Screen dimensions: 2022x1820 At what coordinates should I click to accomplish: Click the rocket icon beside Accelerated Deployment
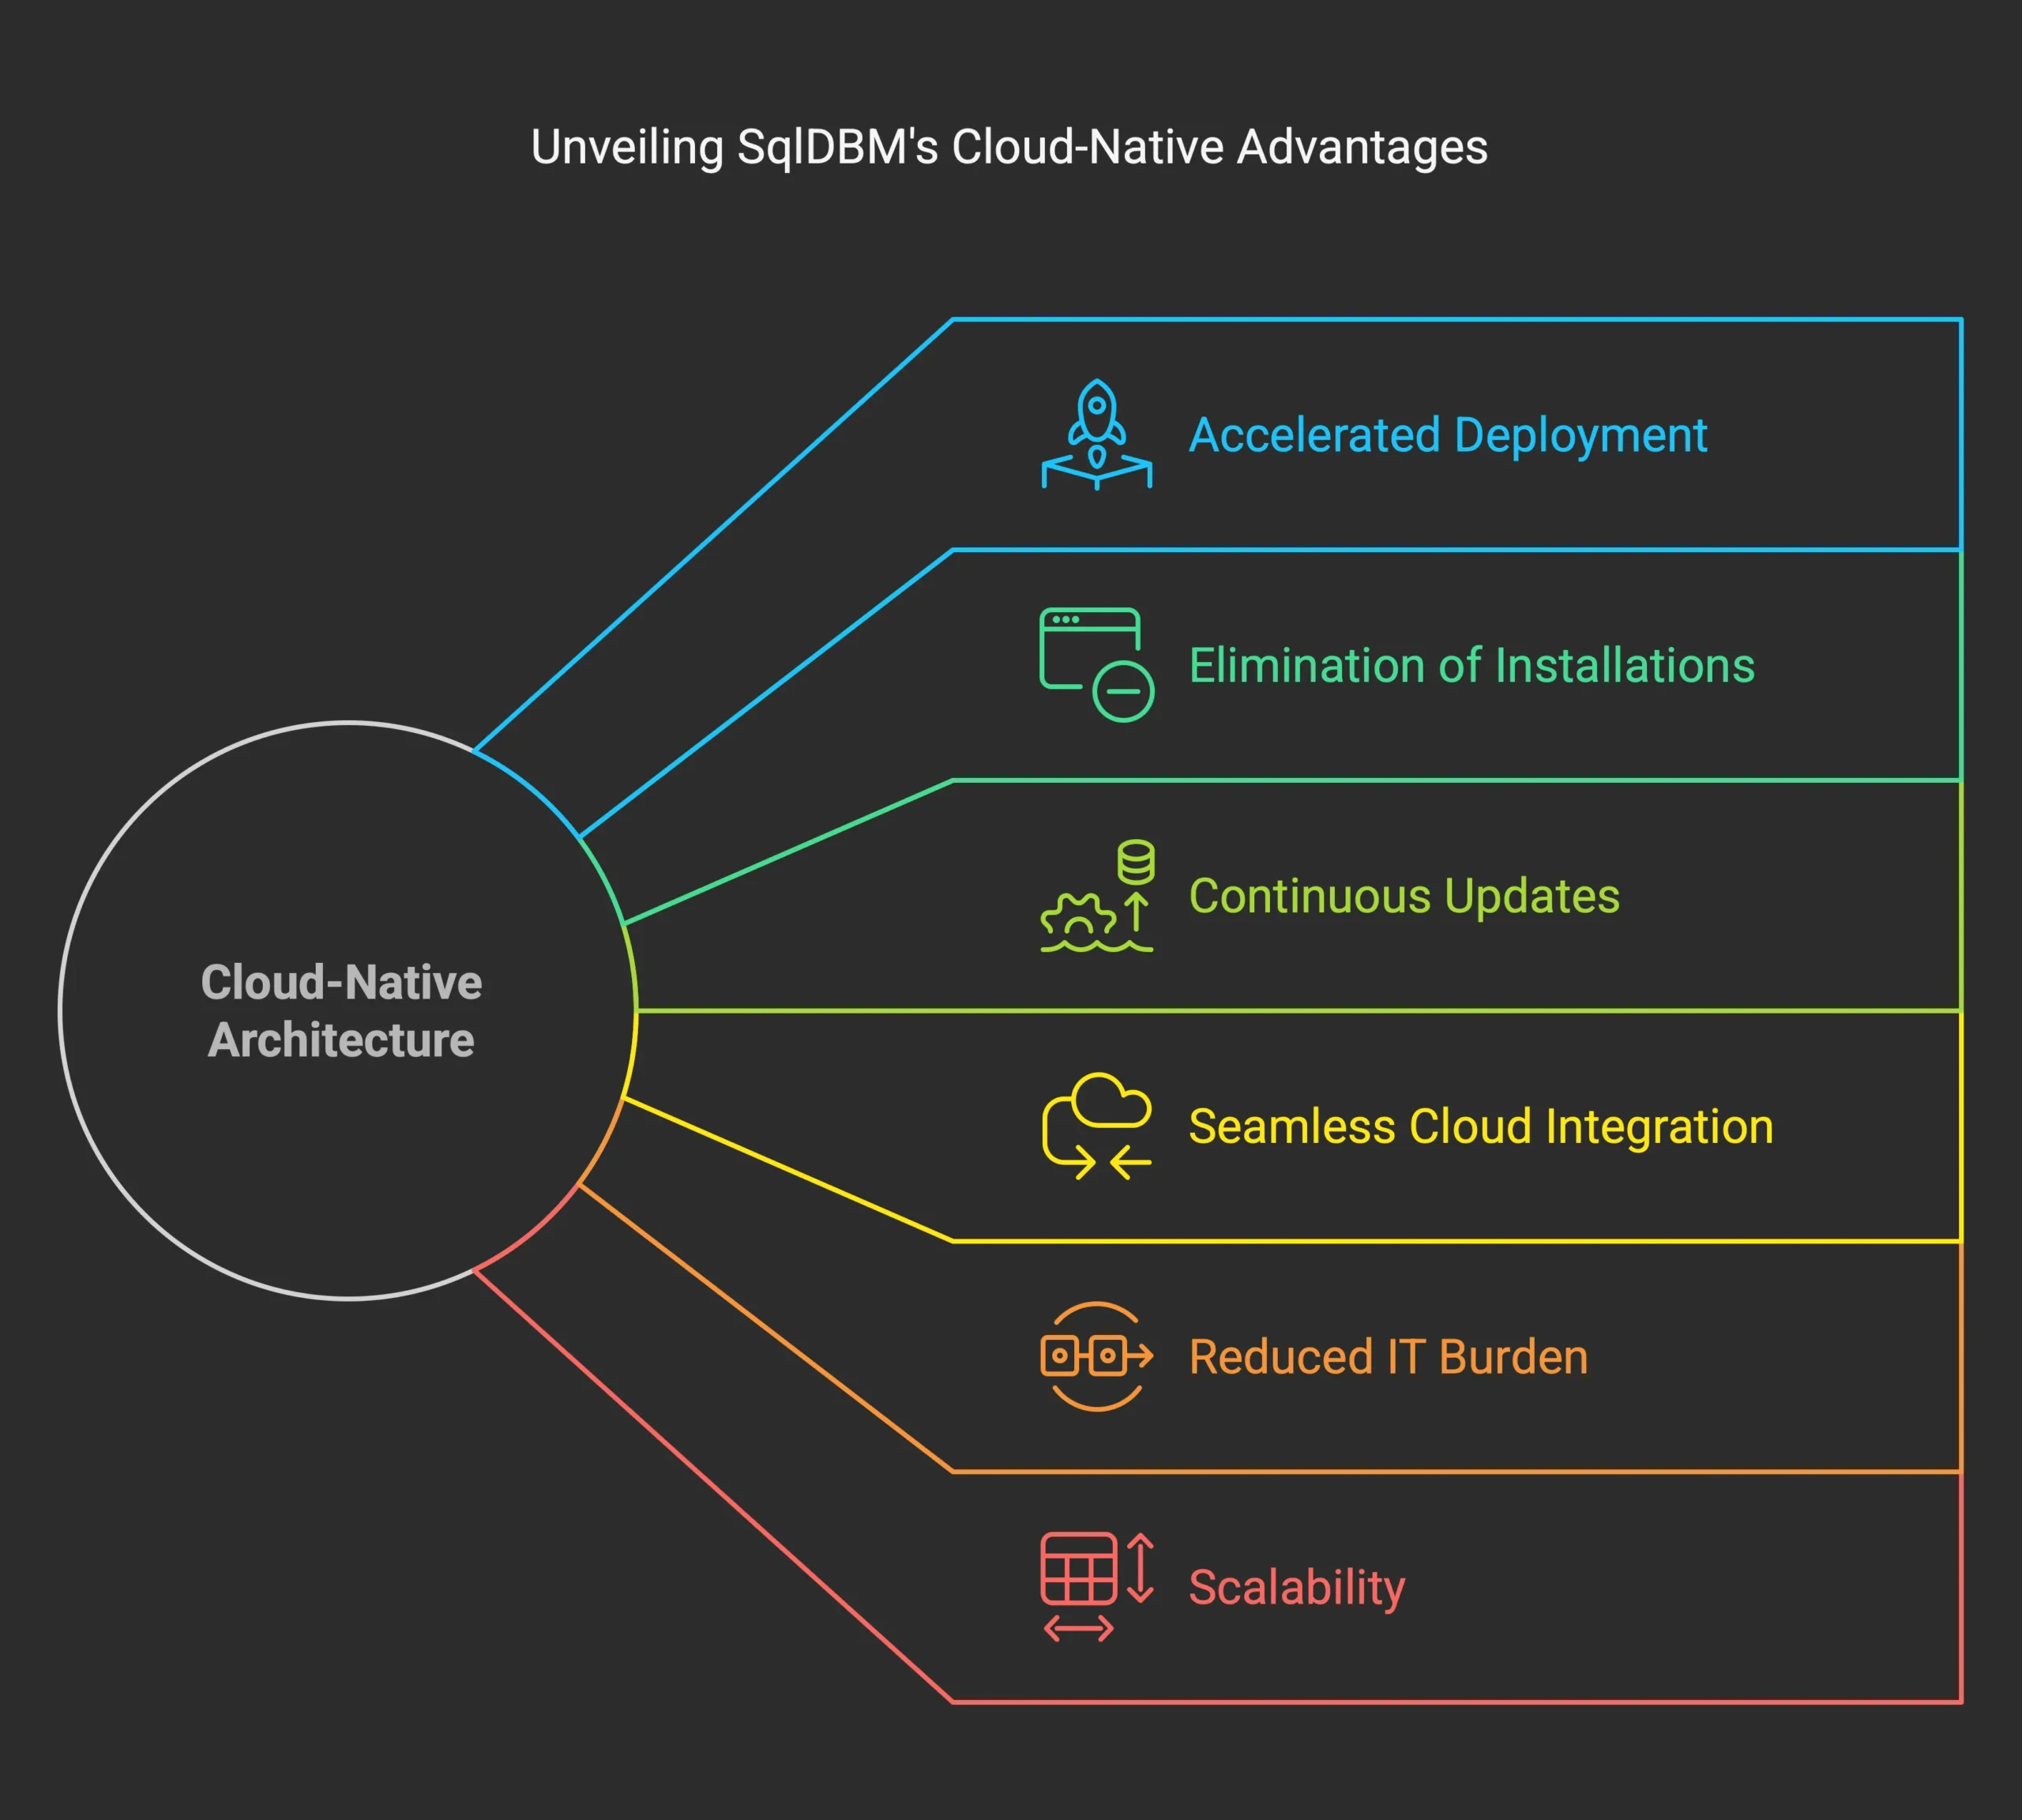click(x=1097, y=434)
